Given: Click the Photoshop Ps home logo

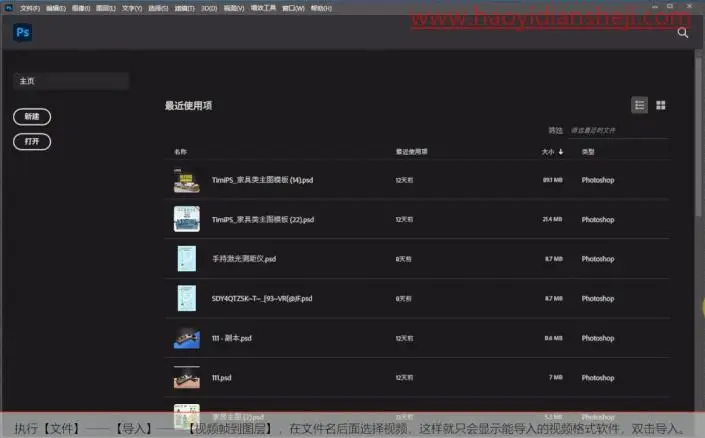Looking at the screenshot, I should click(x=22, y=32).
